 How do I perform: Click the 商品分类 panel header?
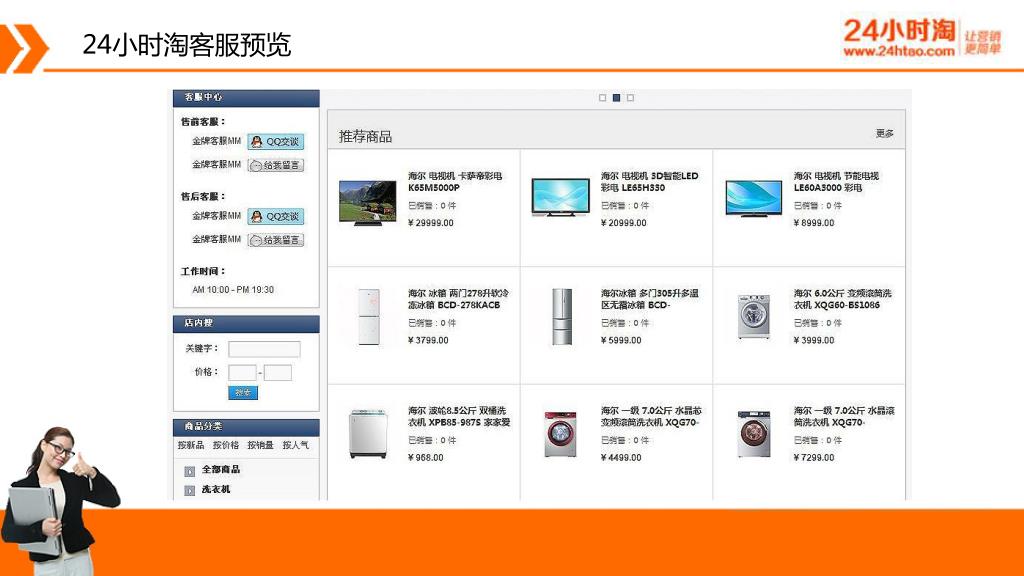246,427
